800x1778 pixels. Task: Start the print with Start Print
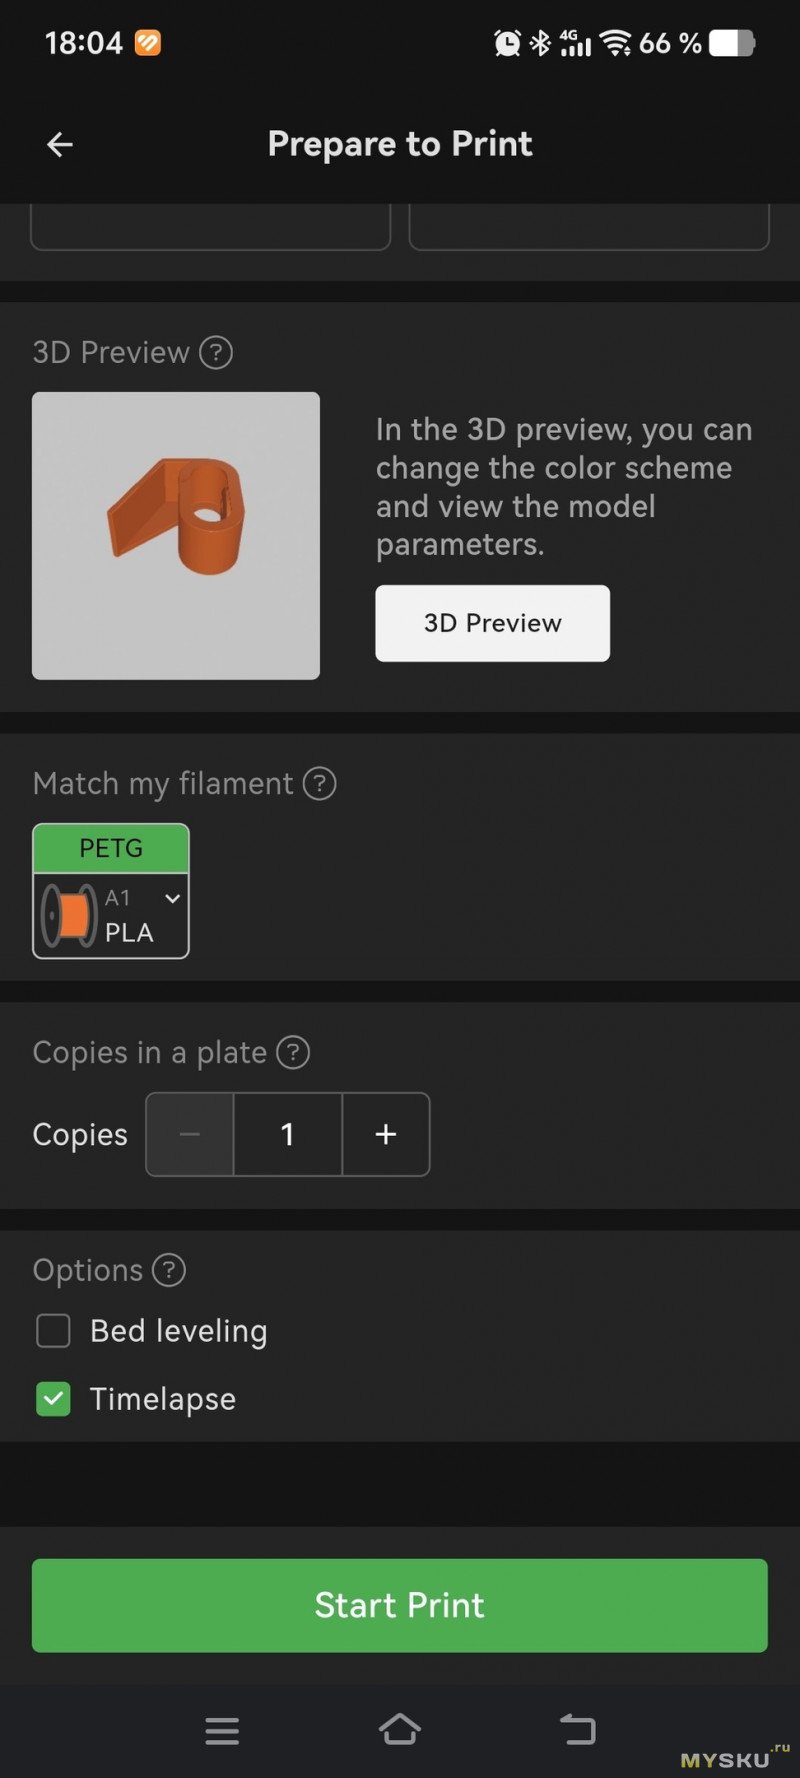(400, 1605)
